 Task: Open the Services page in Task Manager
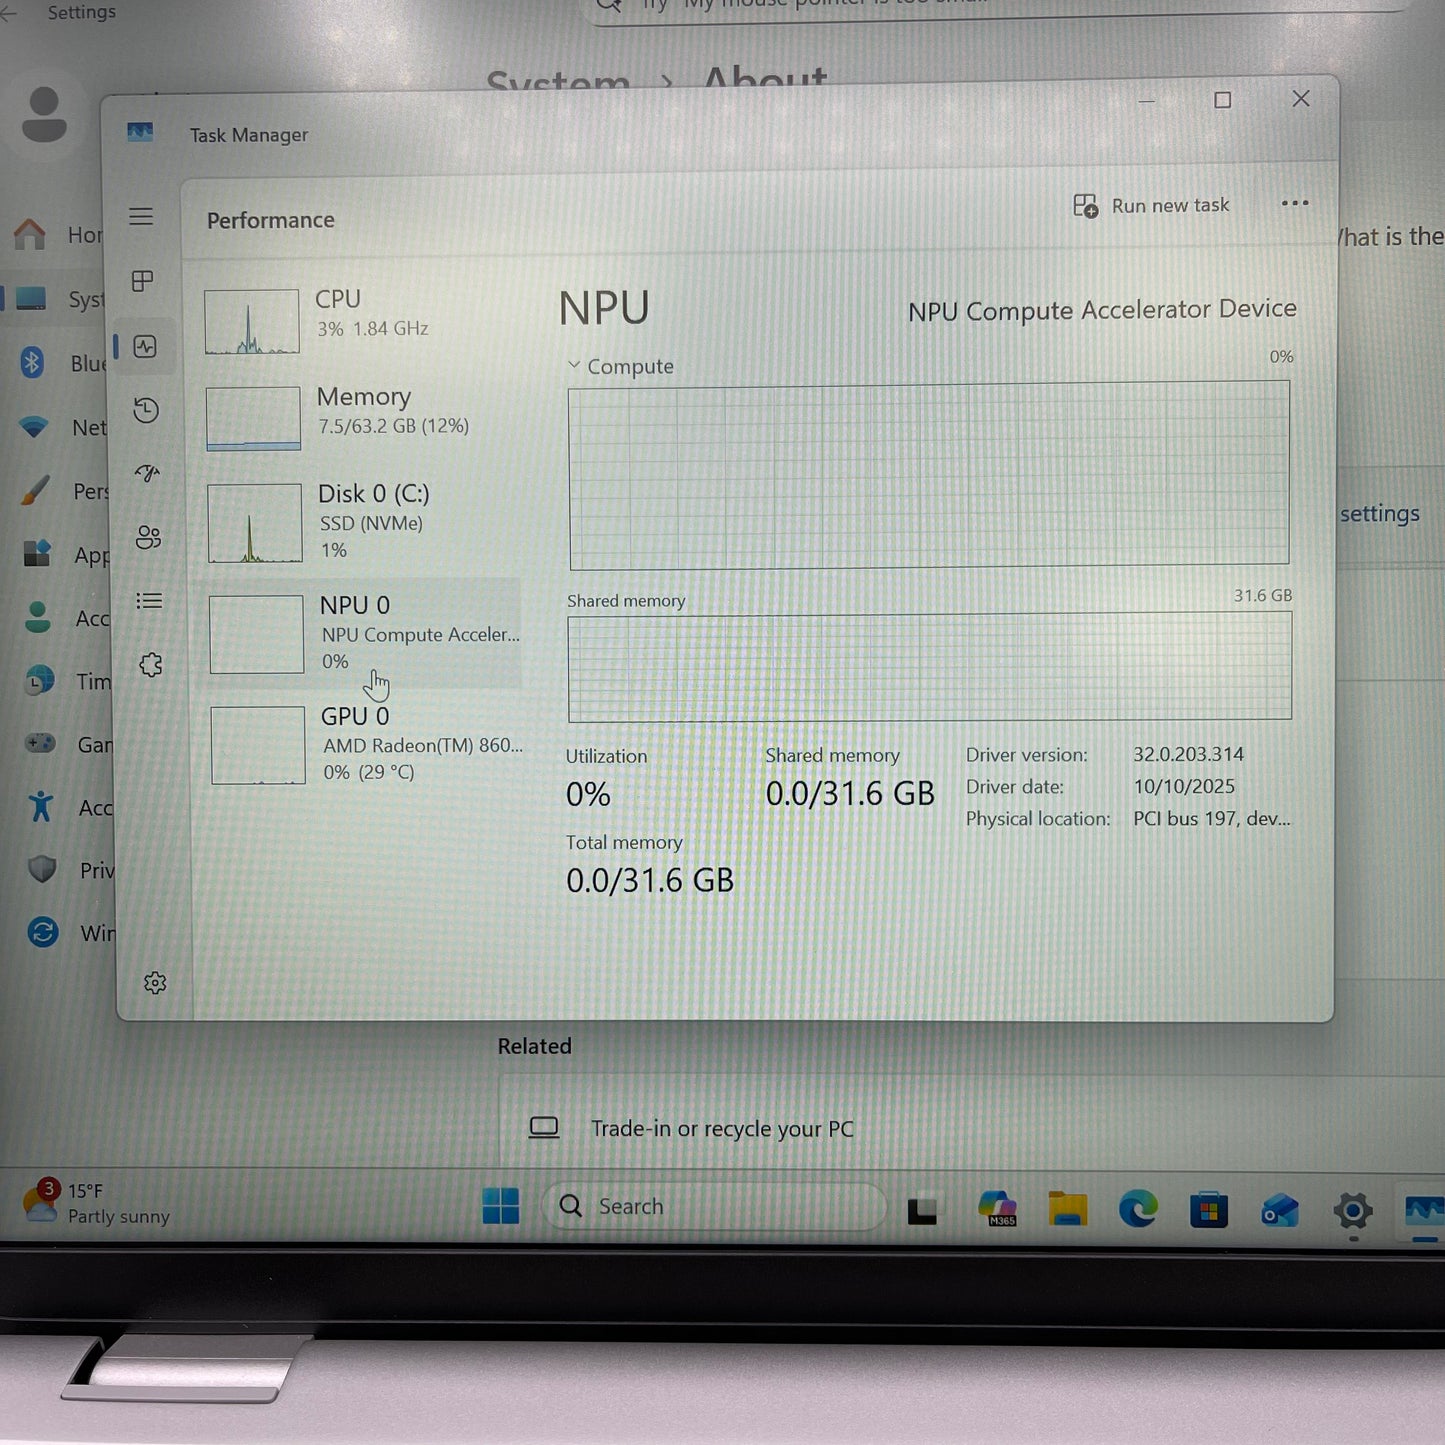point(150,664)
